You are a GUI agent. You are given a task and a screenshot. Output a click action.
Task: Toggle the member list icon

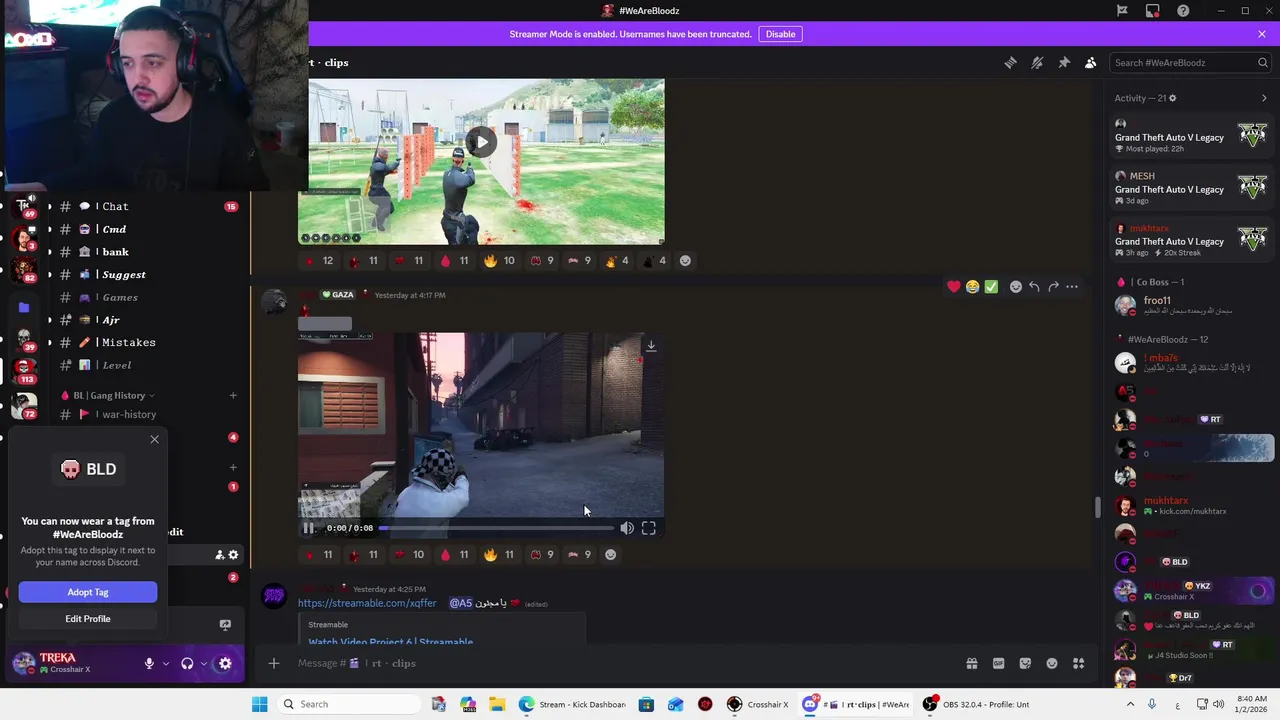1091,62
